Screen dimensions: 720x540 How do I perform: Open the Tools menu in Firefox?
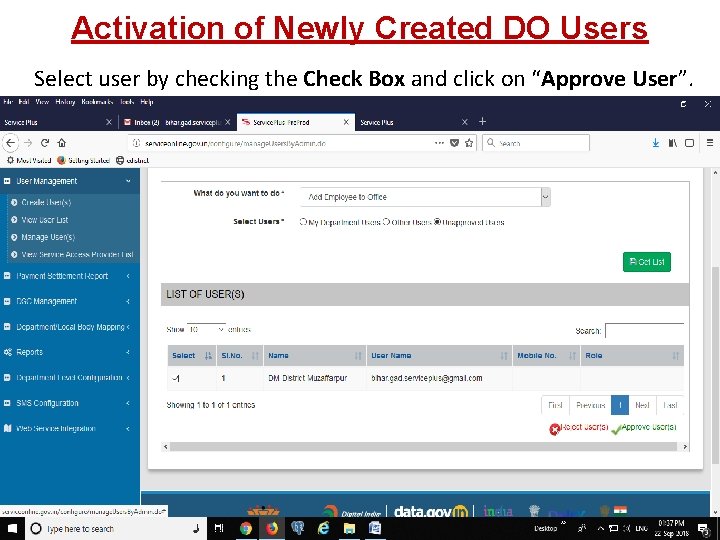pyautogui.click(x=127, y=102)
